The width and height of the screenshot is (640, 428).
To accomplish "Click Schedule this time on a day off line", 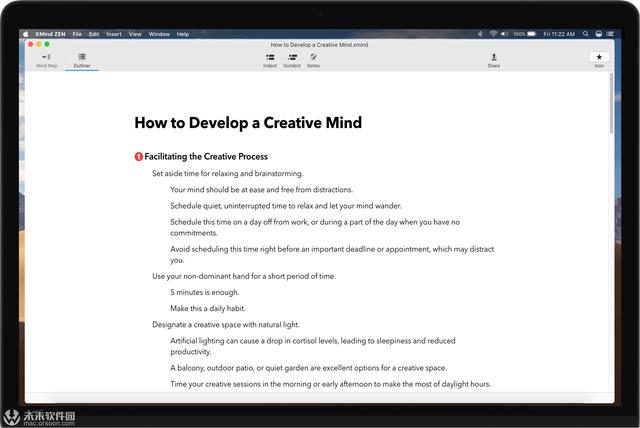I will pos(315,227).
